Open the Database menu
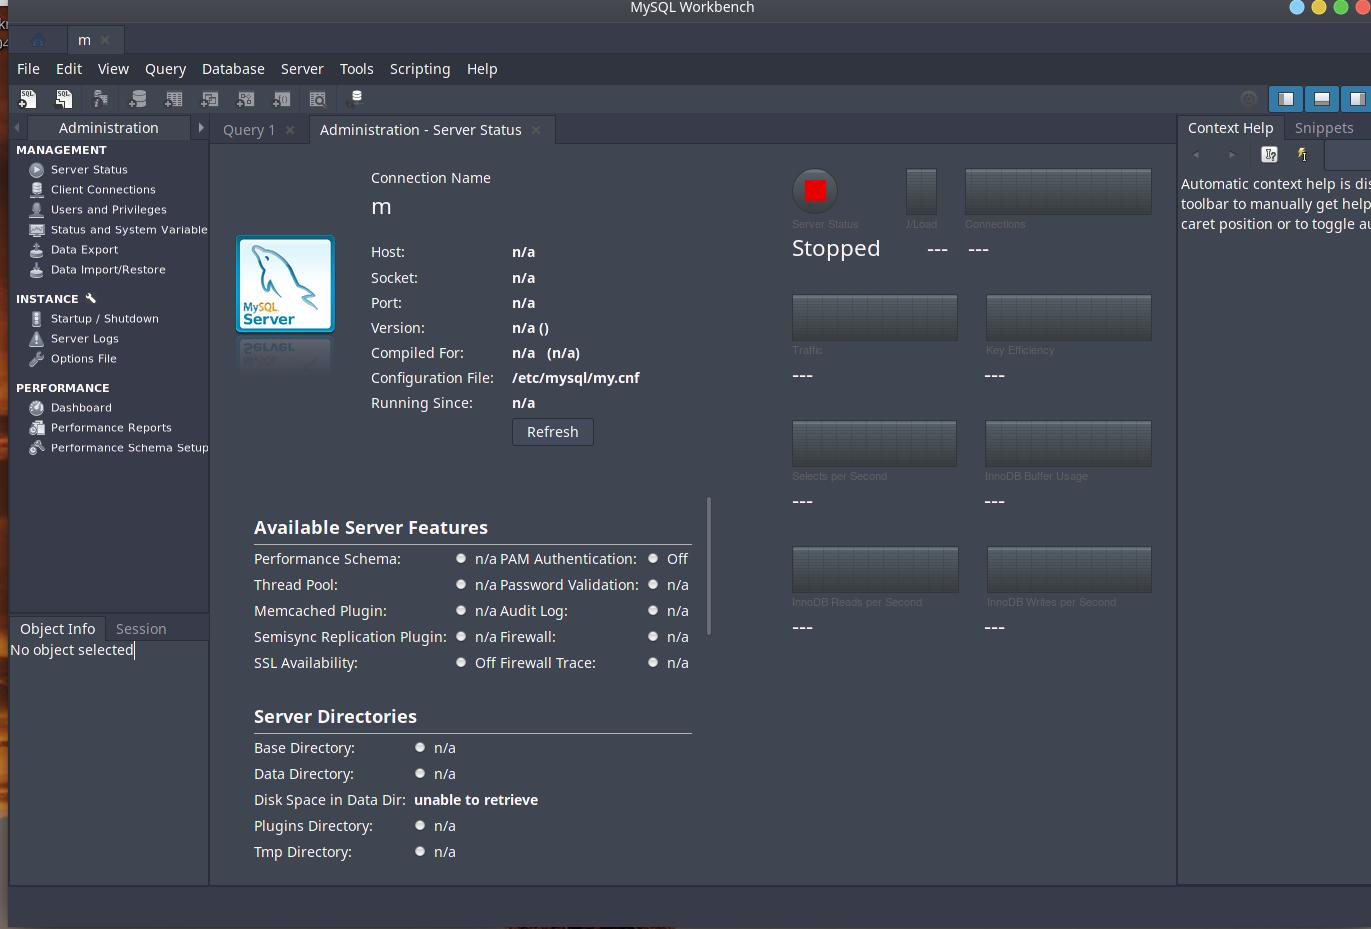 (x=233, y=69)
